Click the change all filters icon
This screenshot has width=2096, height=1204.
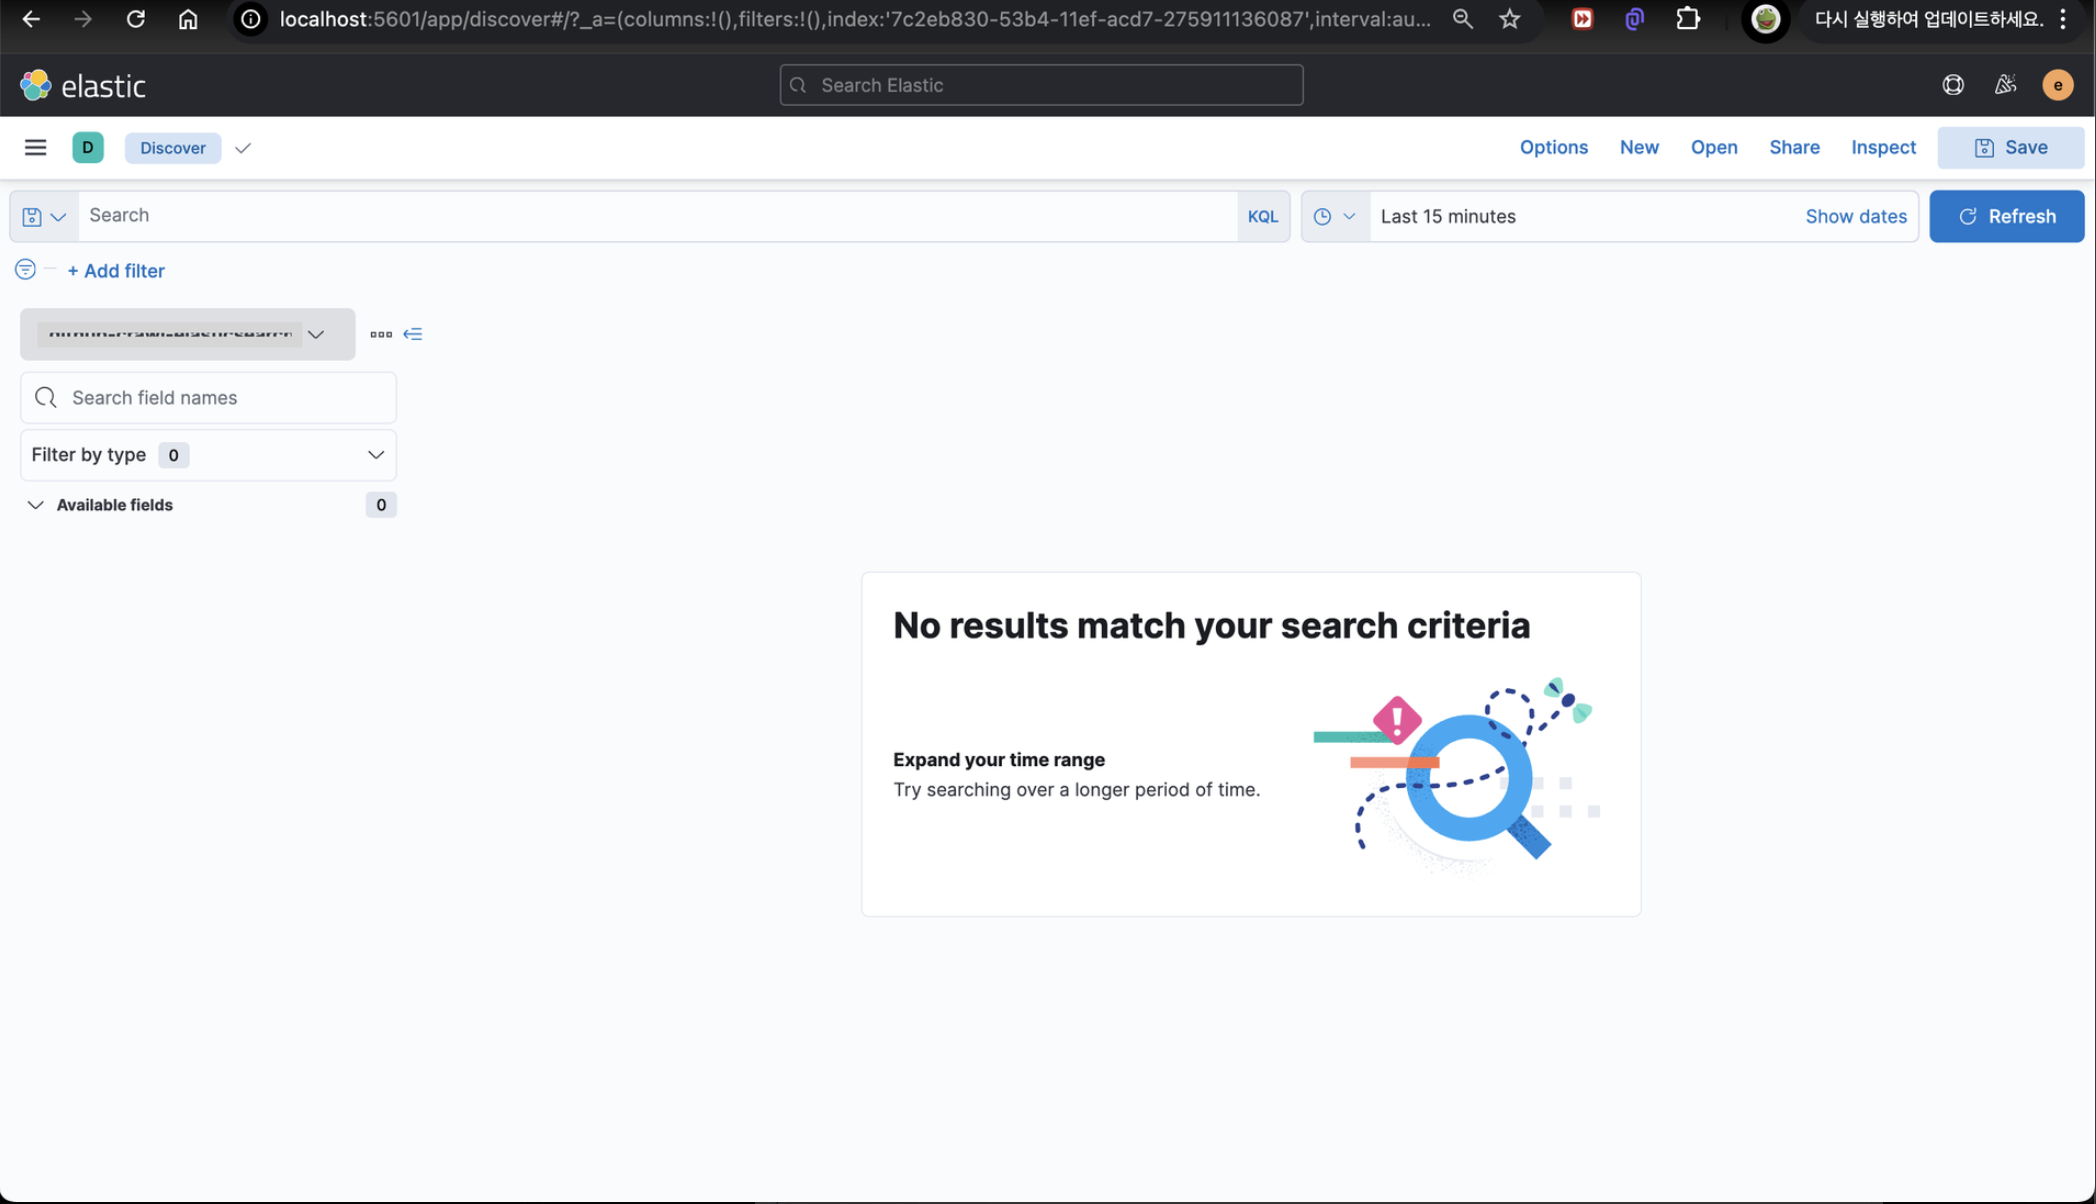tap(25, 270)
